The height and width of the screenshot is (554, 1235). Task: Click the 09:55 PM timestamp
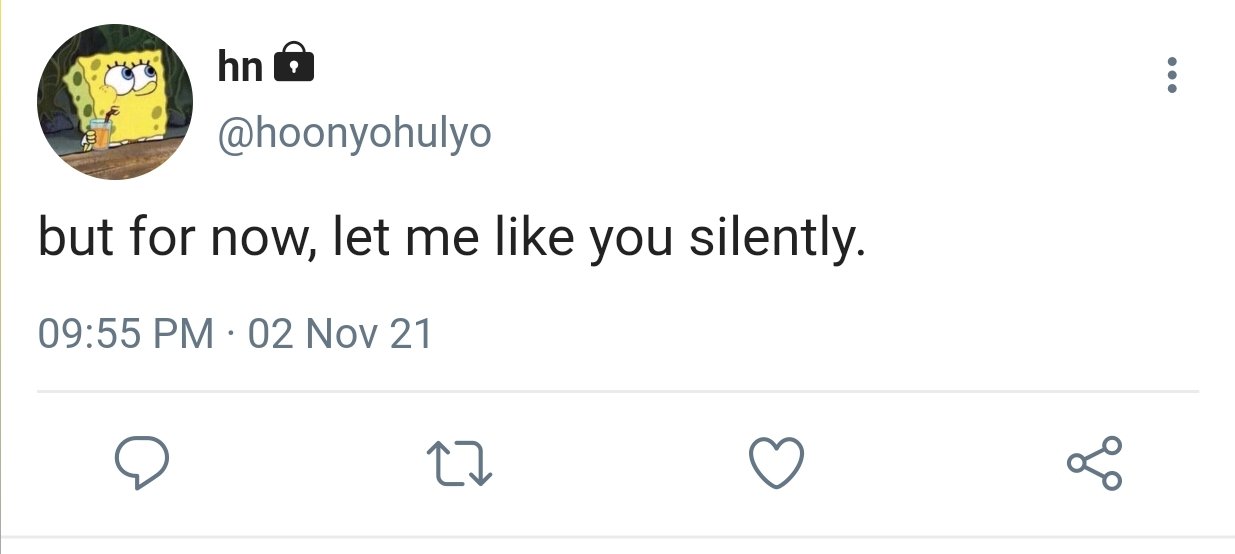126,333
